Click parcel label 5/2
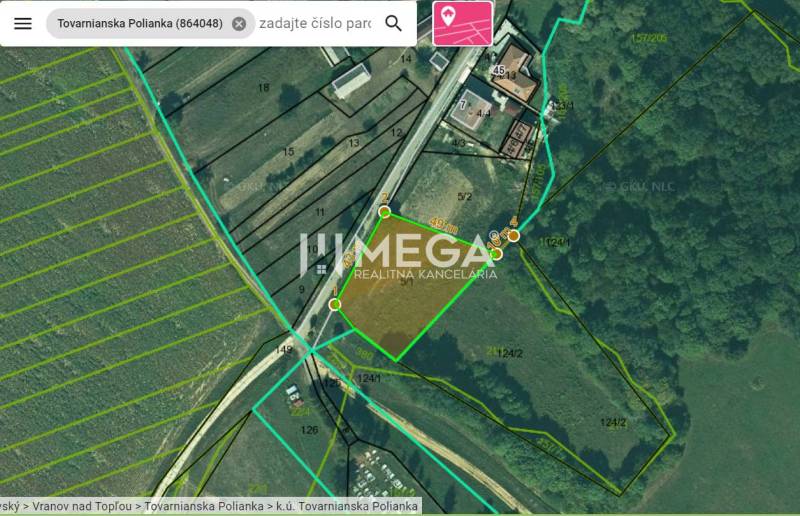This screenshot has width=800, height=516. point(465,196)
